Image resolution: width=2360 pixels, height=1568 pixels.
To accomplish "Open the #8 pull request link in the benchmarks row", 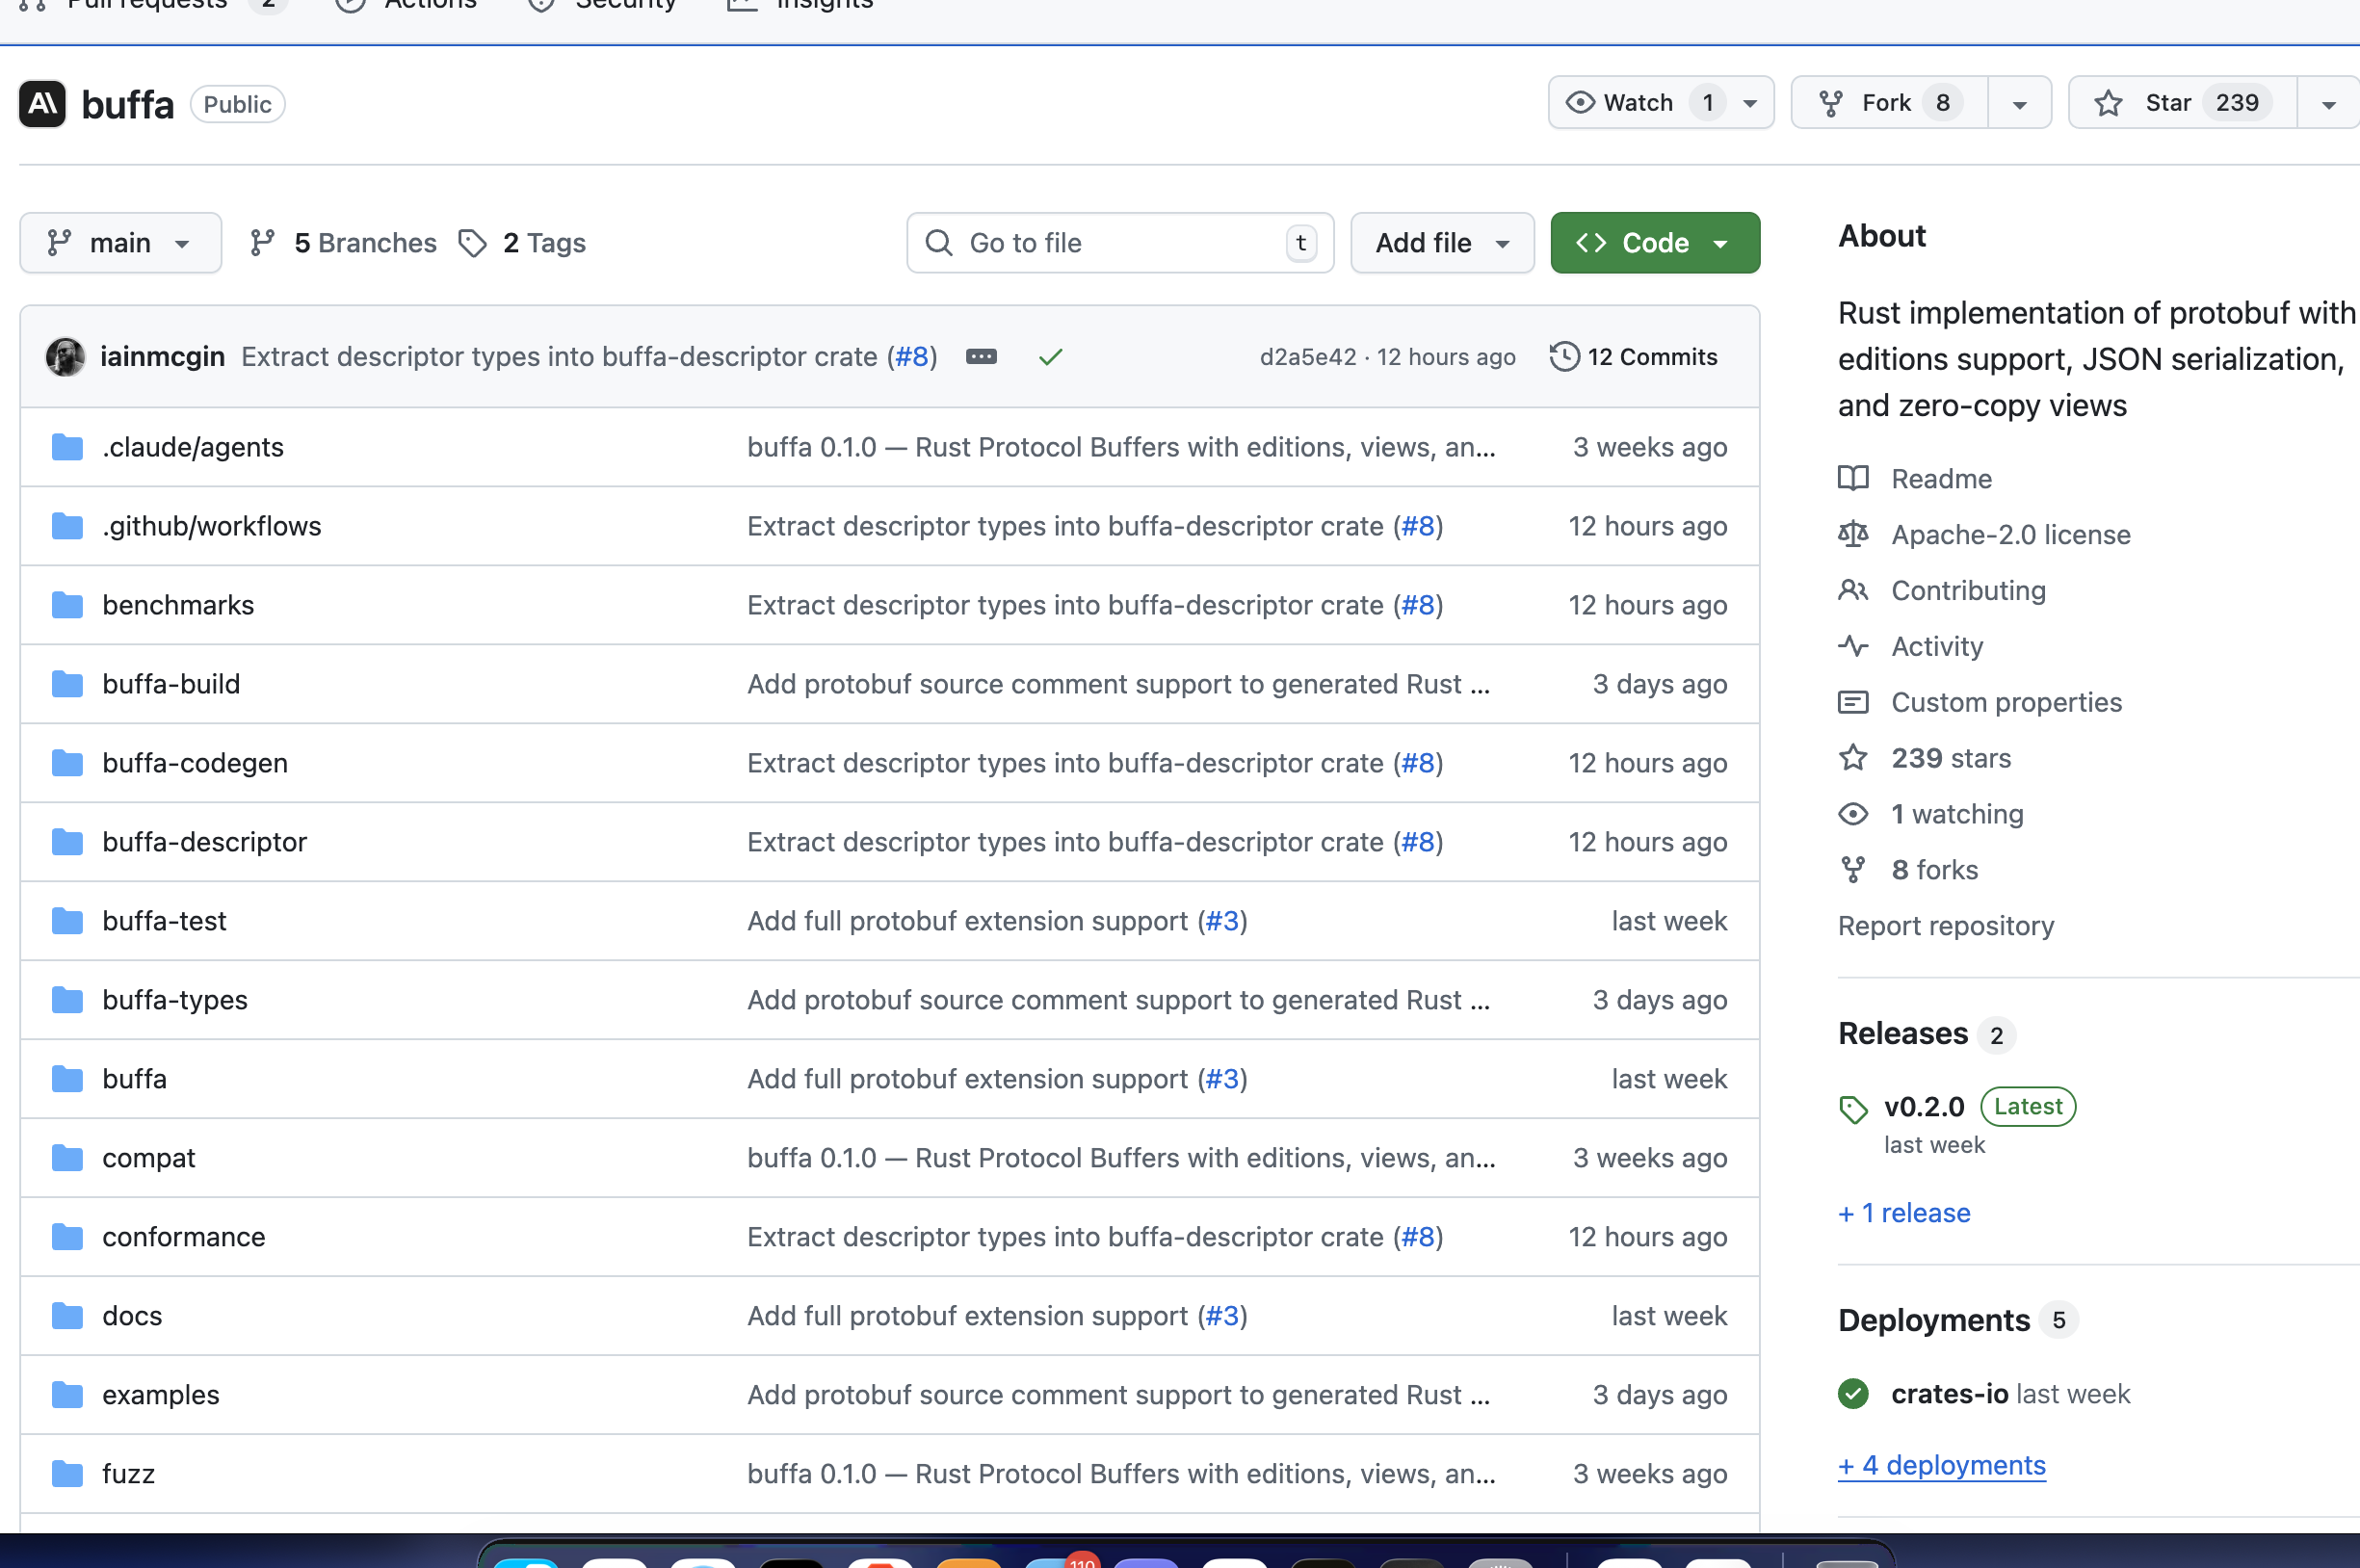I will 1418,605.
